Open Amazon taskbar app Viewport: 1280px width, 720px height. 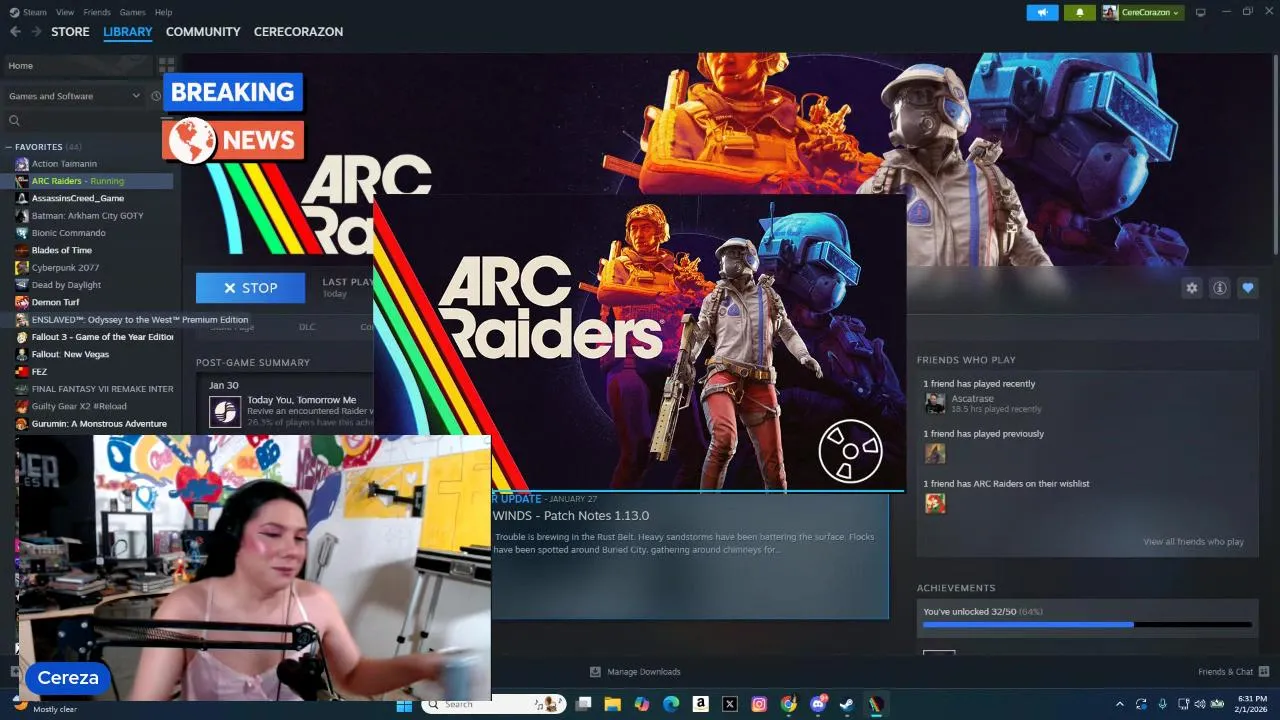(x=700, y=704)
